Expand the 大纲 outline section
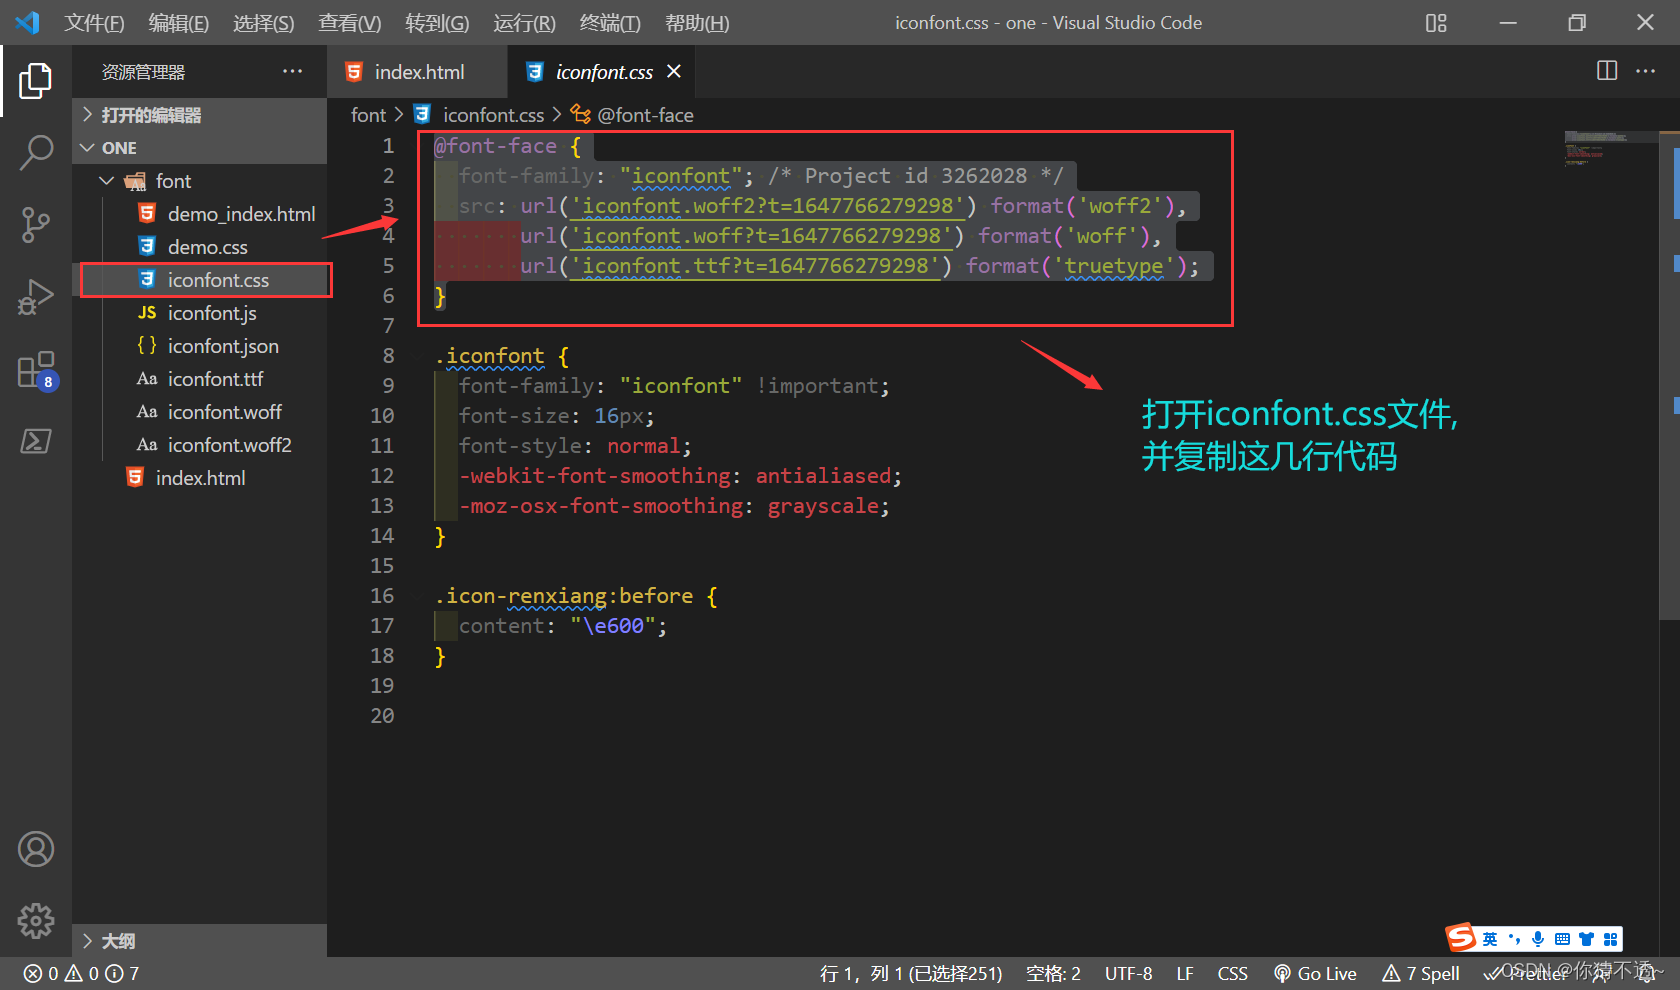 point(200,941)
